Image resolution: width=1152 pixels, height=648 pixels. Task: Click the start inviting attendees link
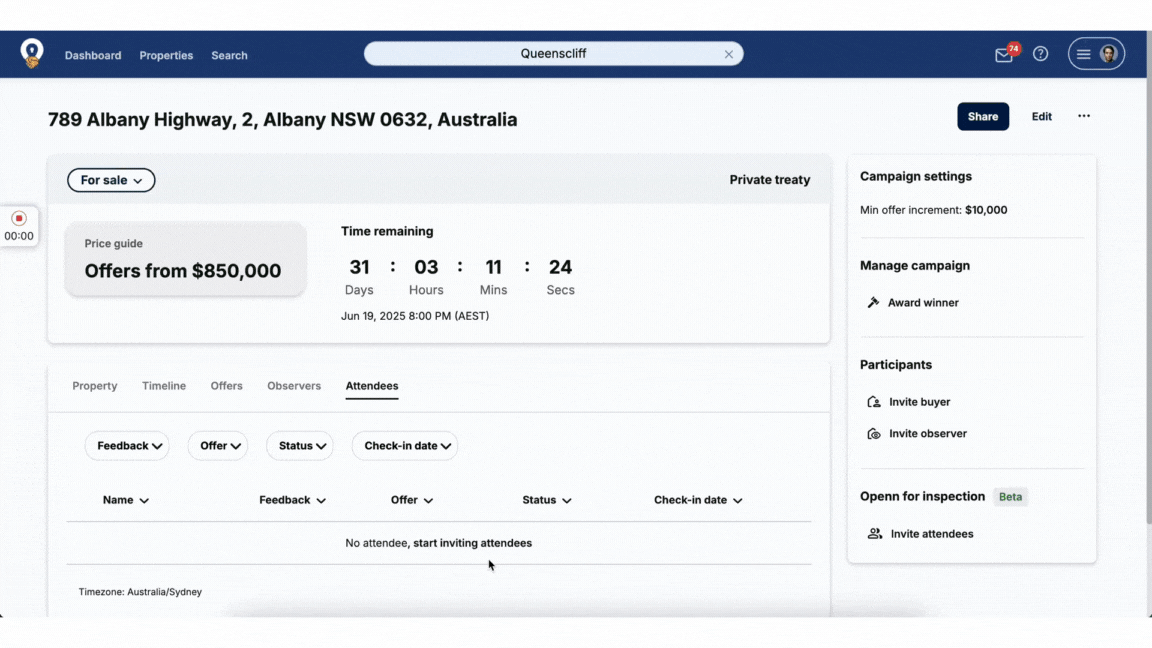[x=472, y=543]
